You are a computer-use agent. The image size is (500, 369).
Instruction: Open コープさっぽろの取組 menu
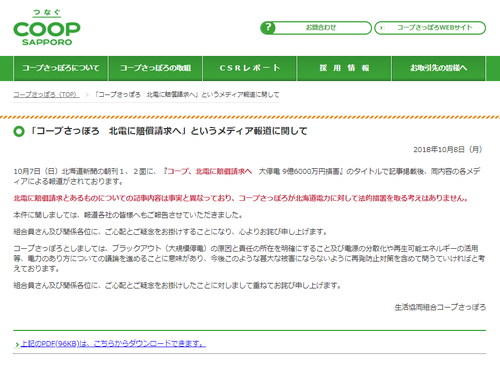coord(155,68)
